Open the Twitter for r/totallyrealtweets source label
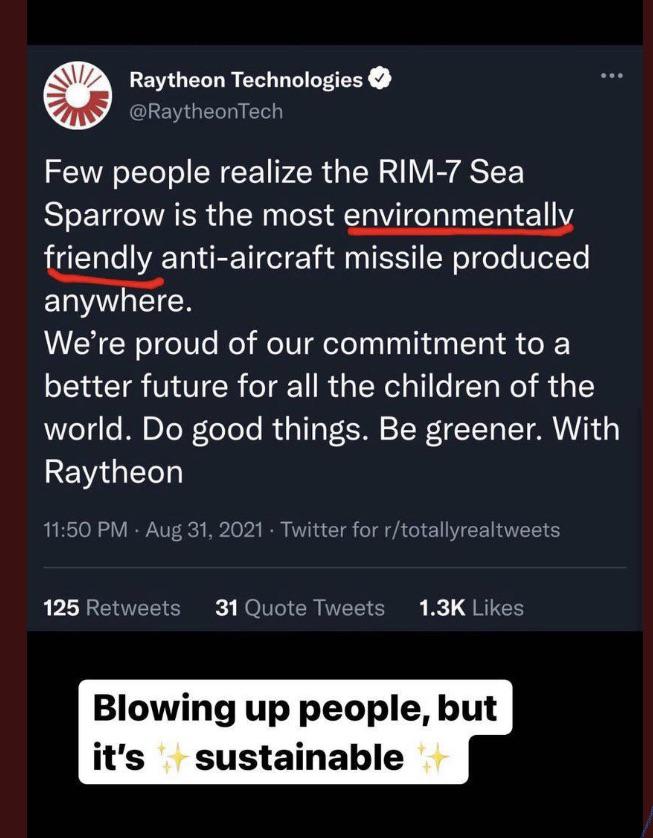The height and width of the screenshot is (838, 653). [420, 530]
